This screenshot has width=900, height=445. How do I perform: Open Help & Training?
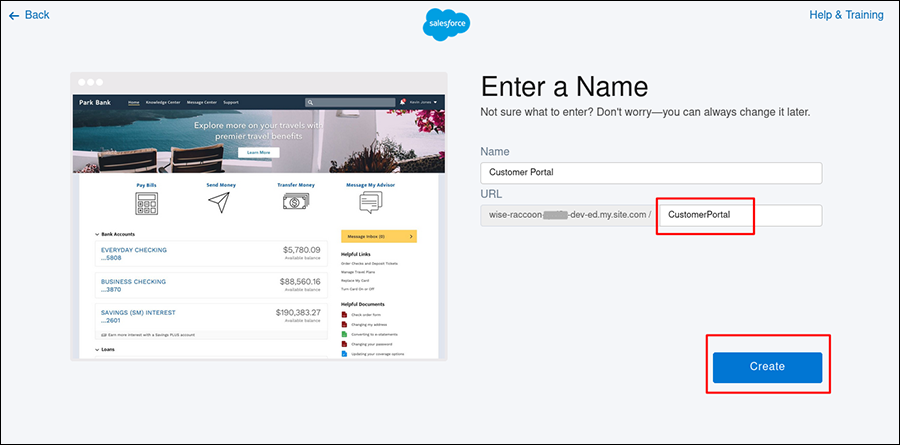tap(846, 15)
